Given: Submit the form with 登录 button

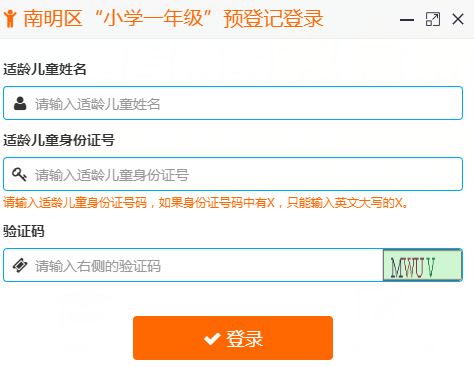Looking at the screenshot, I should 233,338.
